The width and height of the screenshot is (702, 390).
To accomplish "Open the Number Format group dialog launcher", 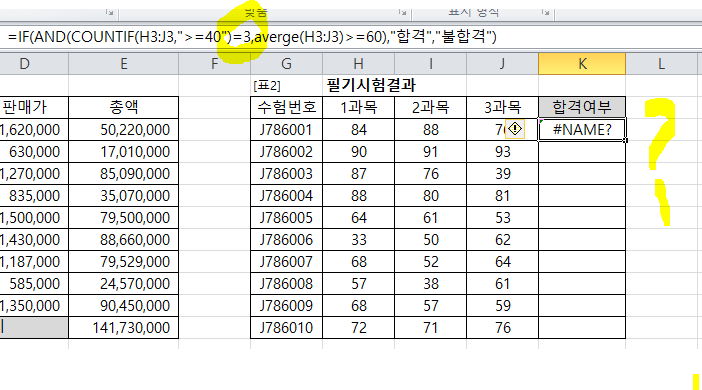I will click(545, 13).
